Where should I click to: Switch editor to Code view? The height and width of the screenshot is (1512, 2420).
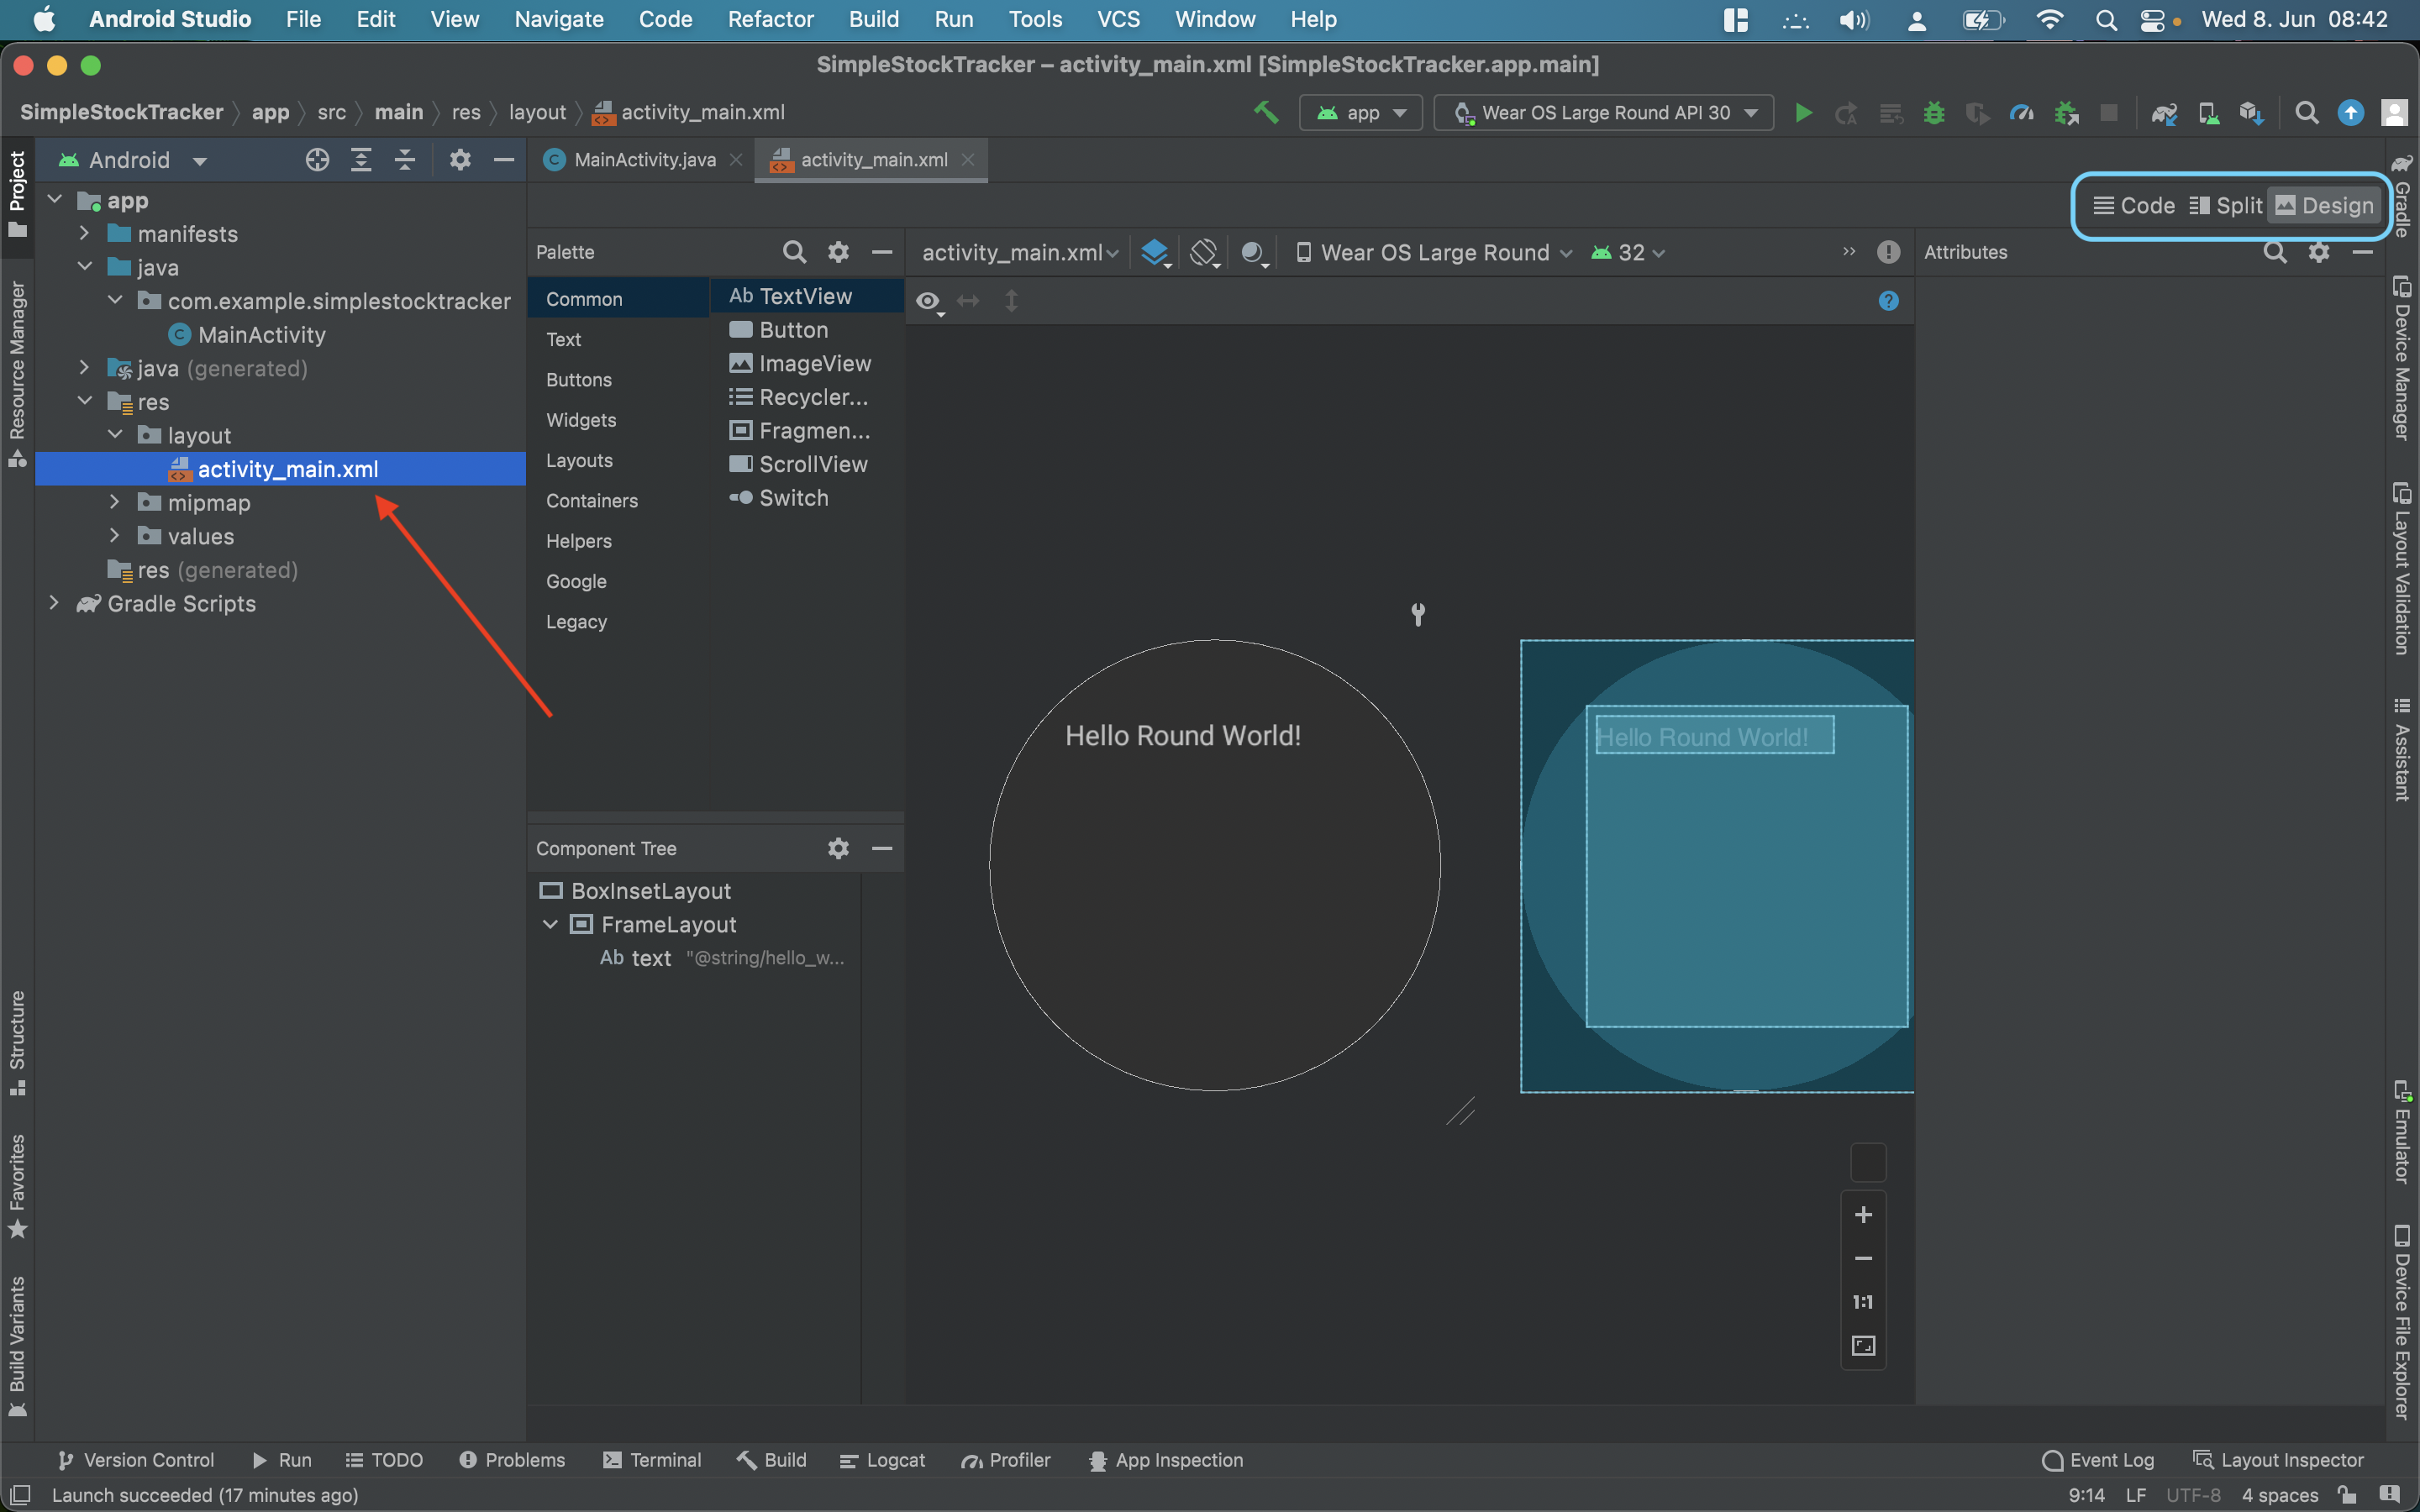(x=2134, y=206)
